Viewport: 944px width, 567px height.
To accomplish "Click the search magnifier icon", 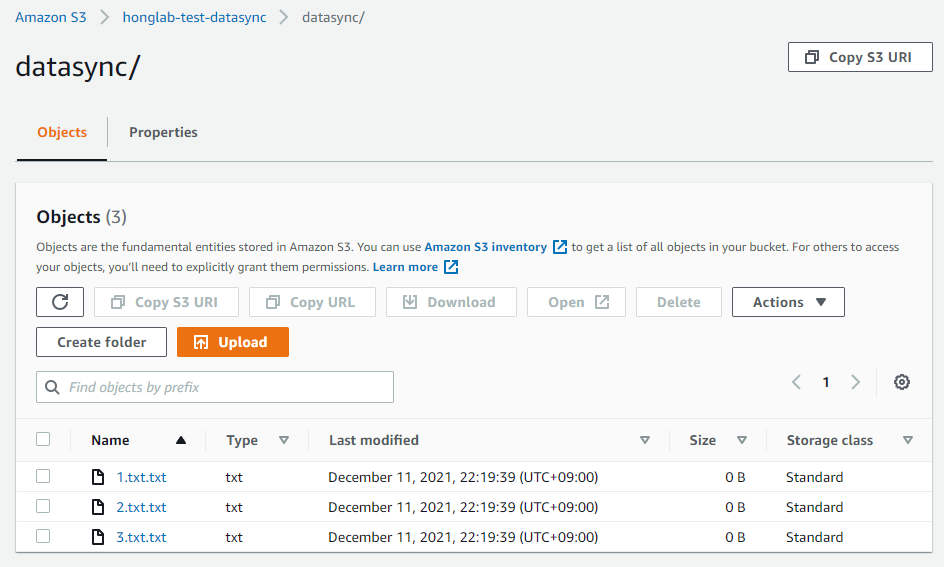I will click(52, 387).
